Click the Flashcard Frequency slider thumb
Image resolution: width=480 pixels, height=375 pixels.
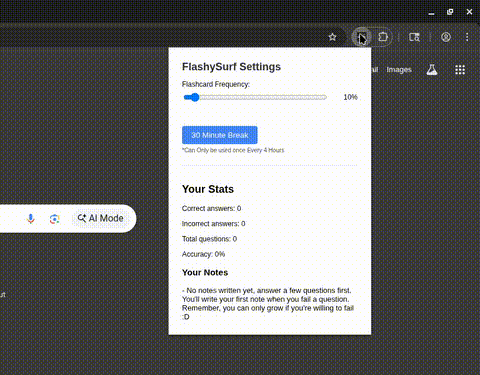point(195,97)
